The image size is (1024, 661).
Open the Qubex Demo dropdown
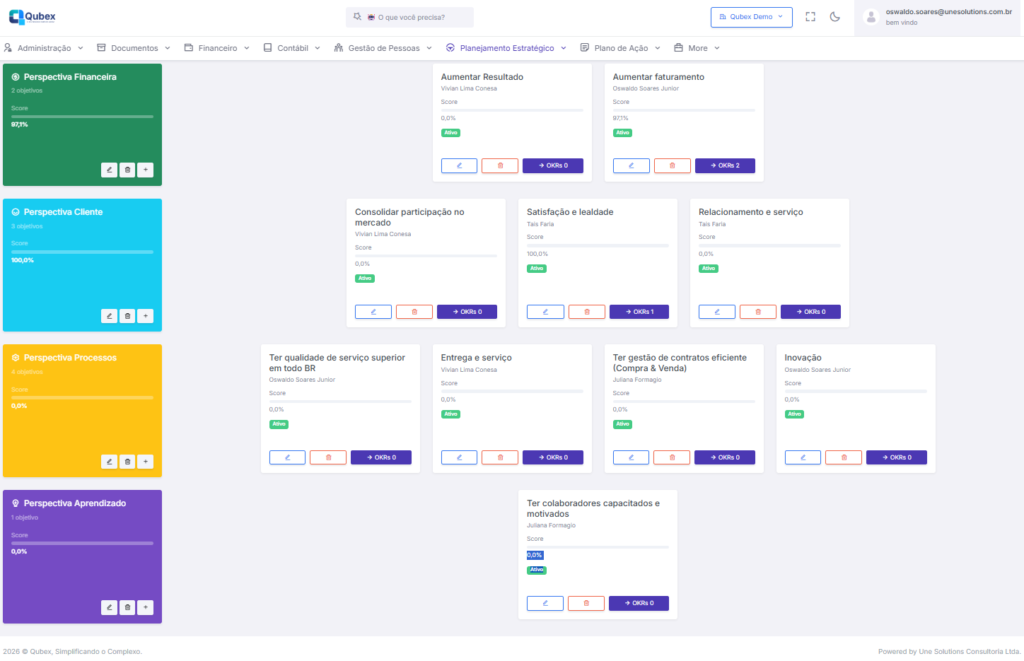[751, 17]
